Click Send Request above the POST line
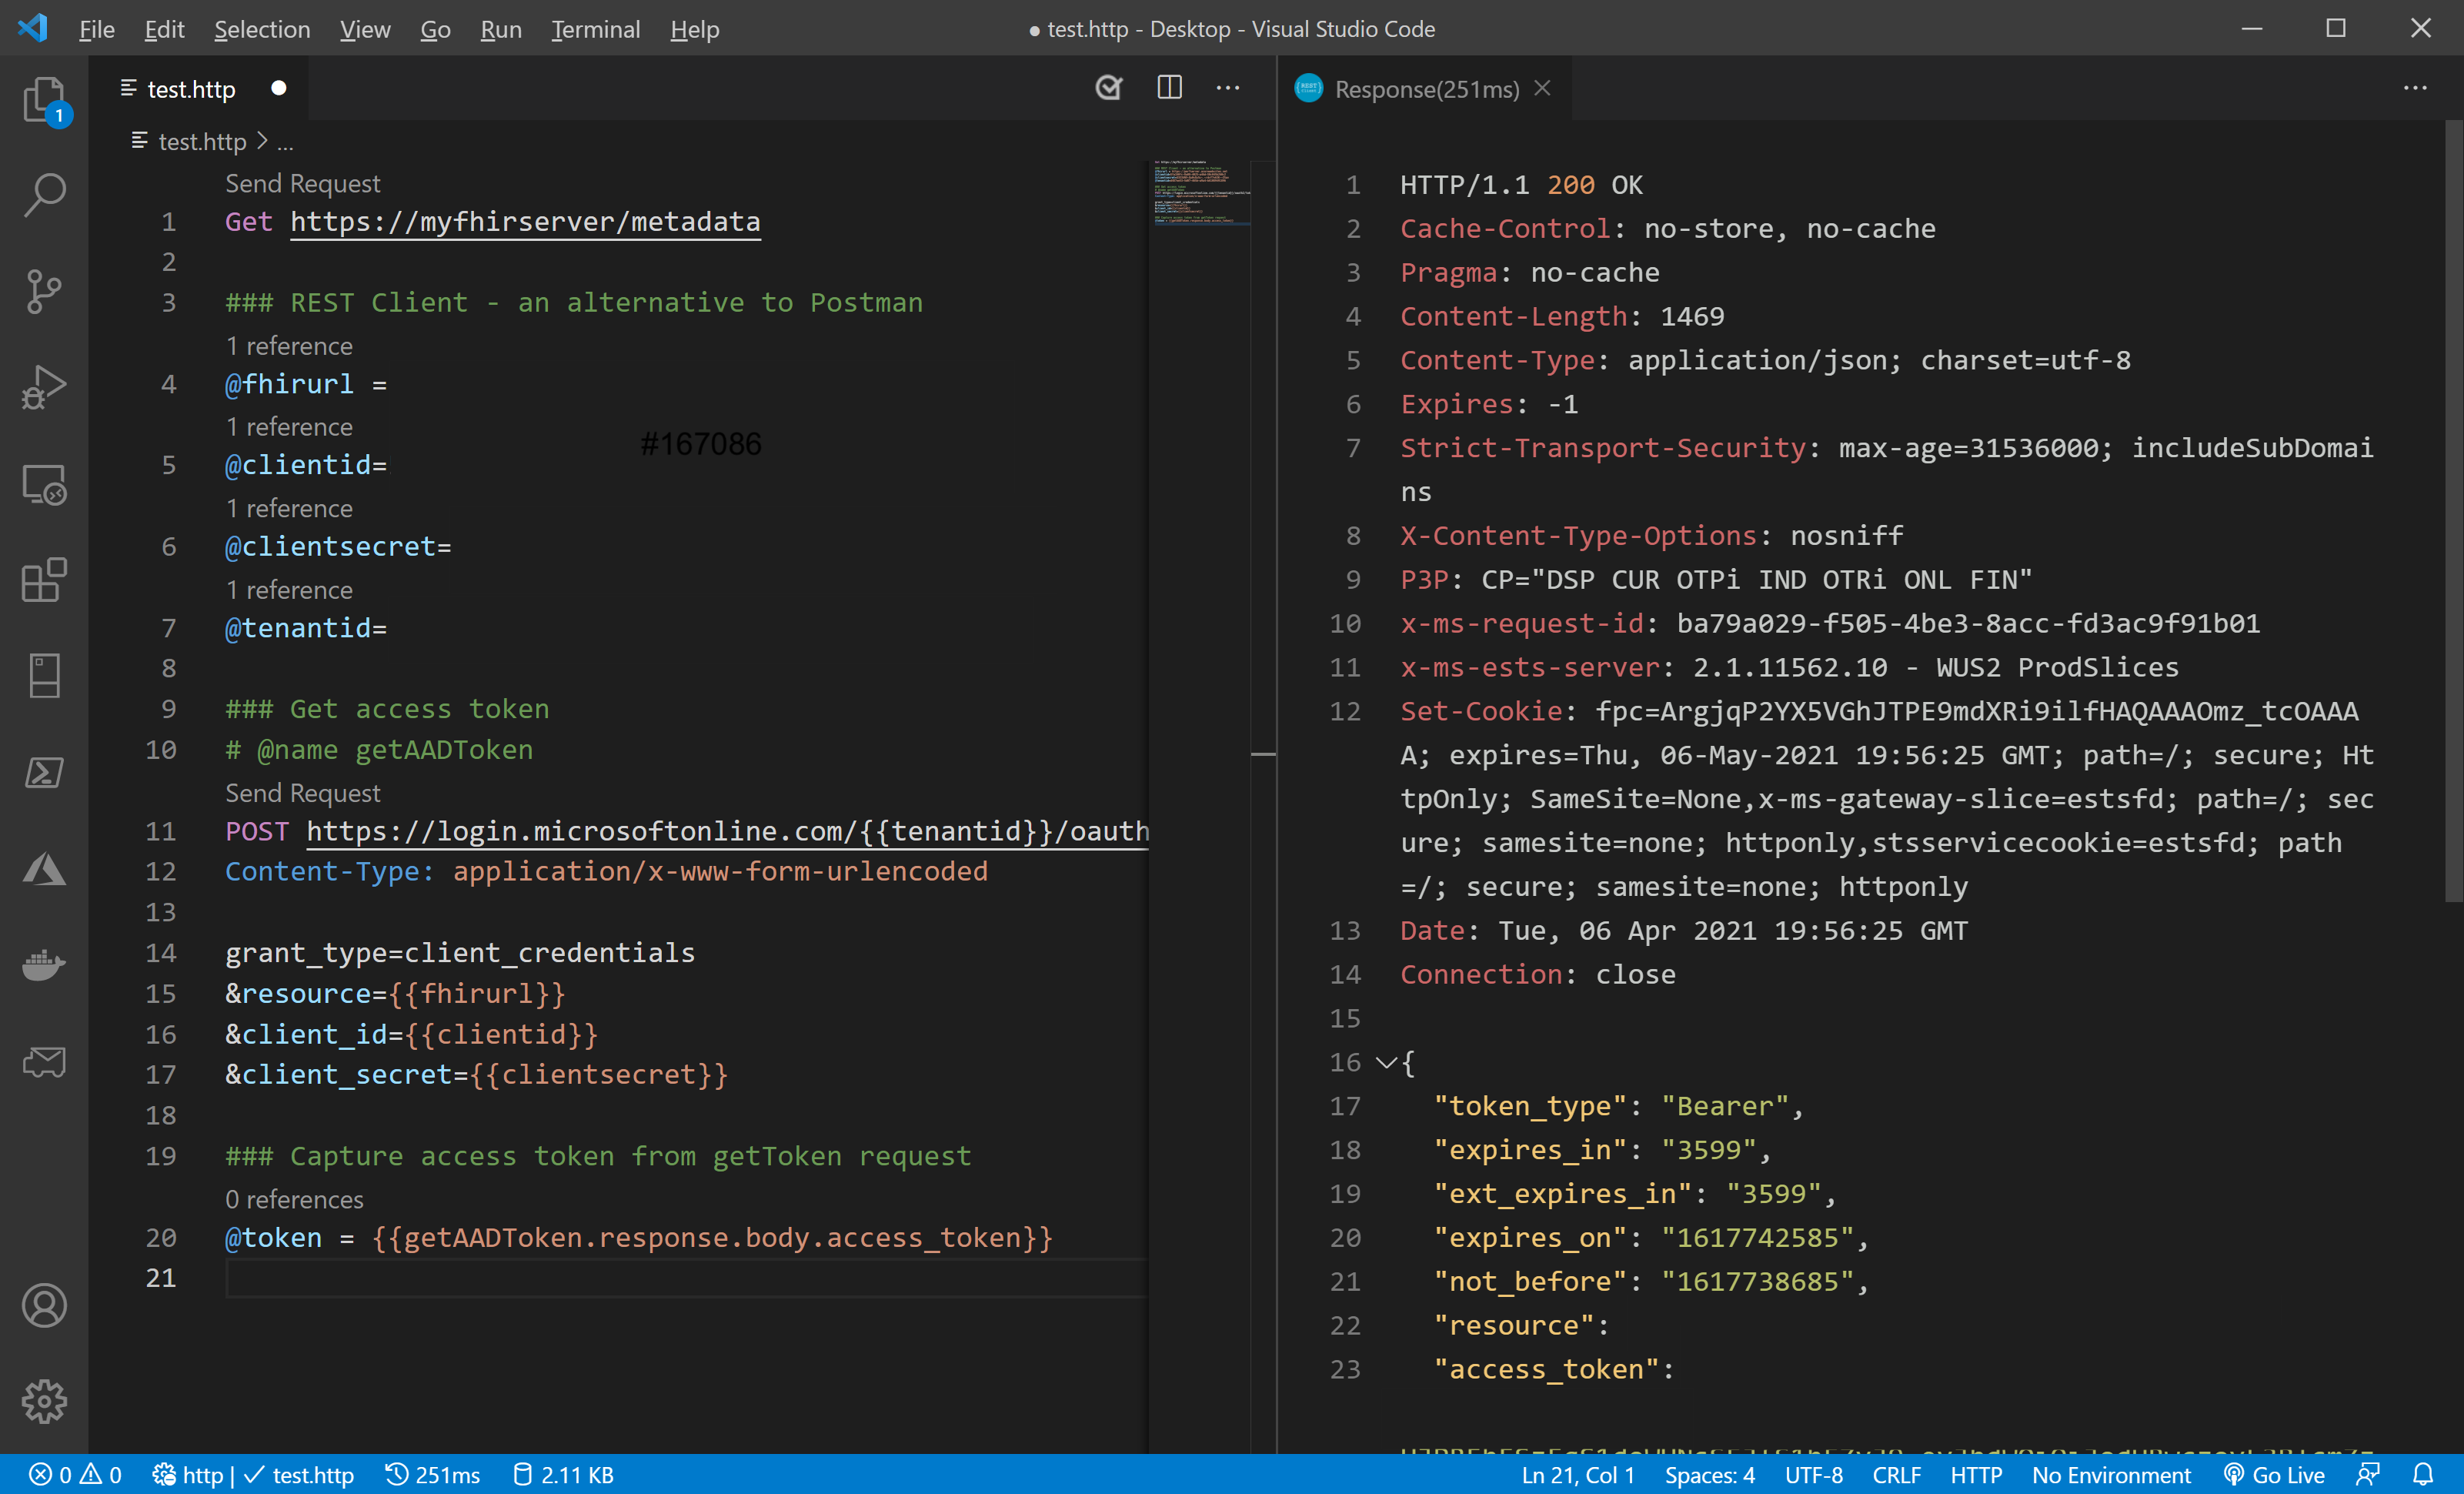This screenshot has width=2464, height=1494. pyautogui.click(x=302, y=793)
